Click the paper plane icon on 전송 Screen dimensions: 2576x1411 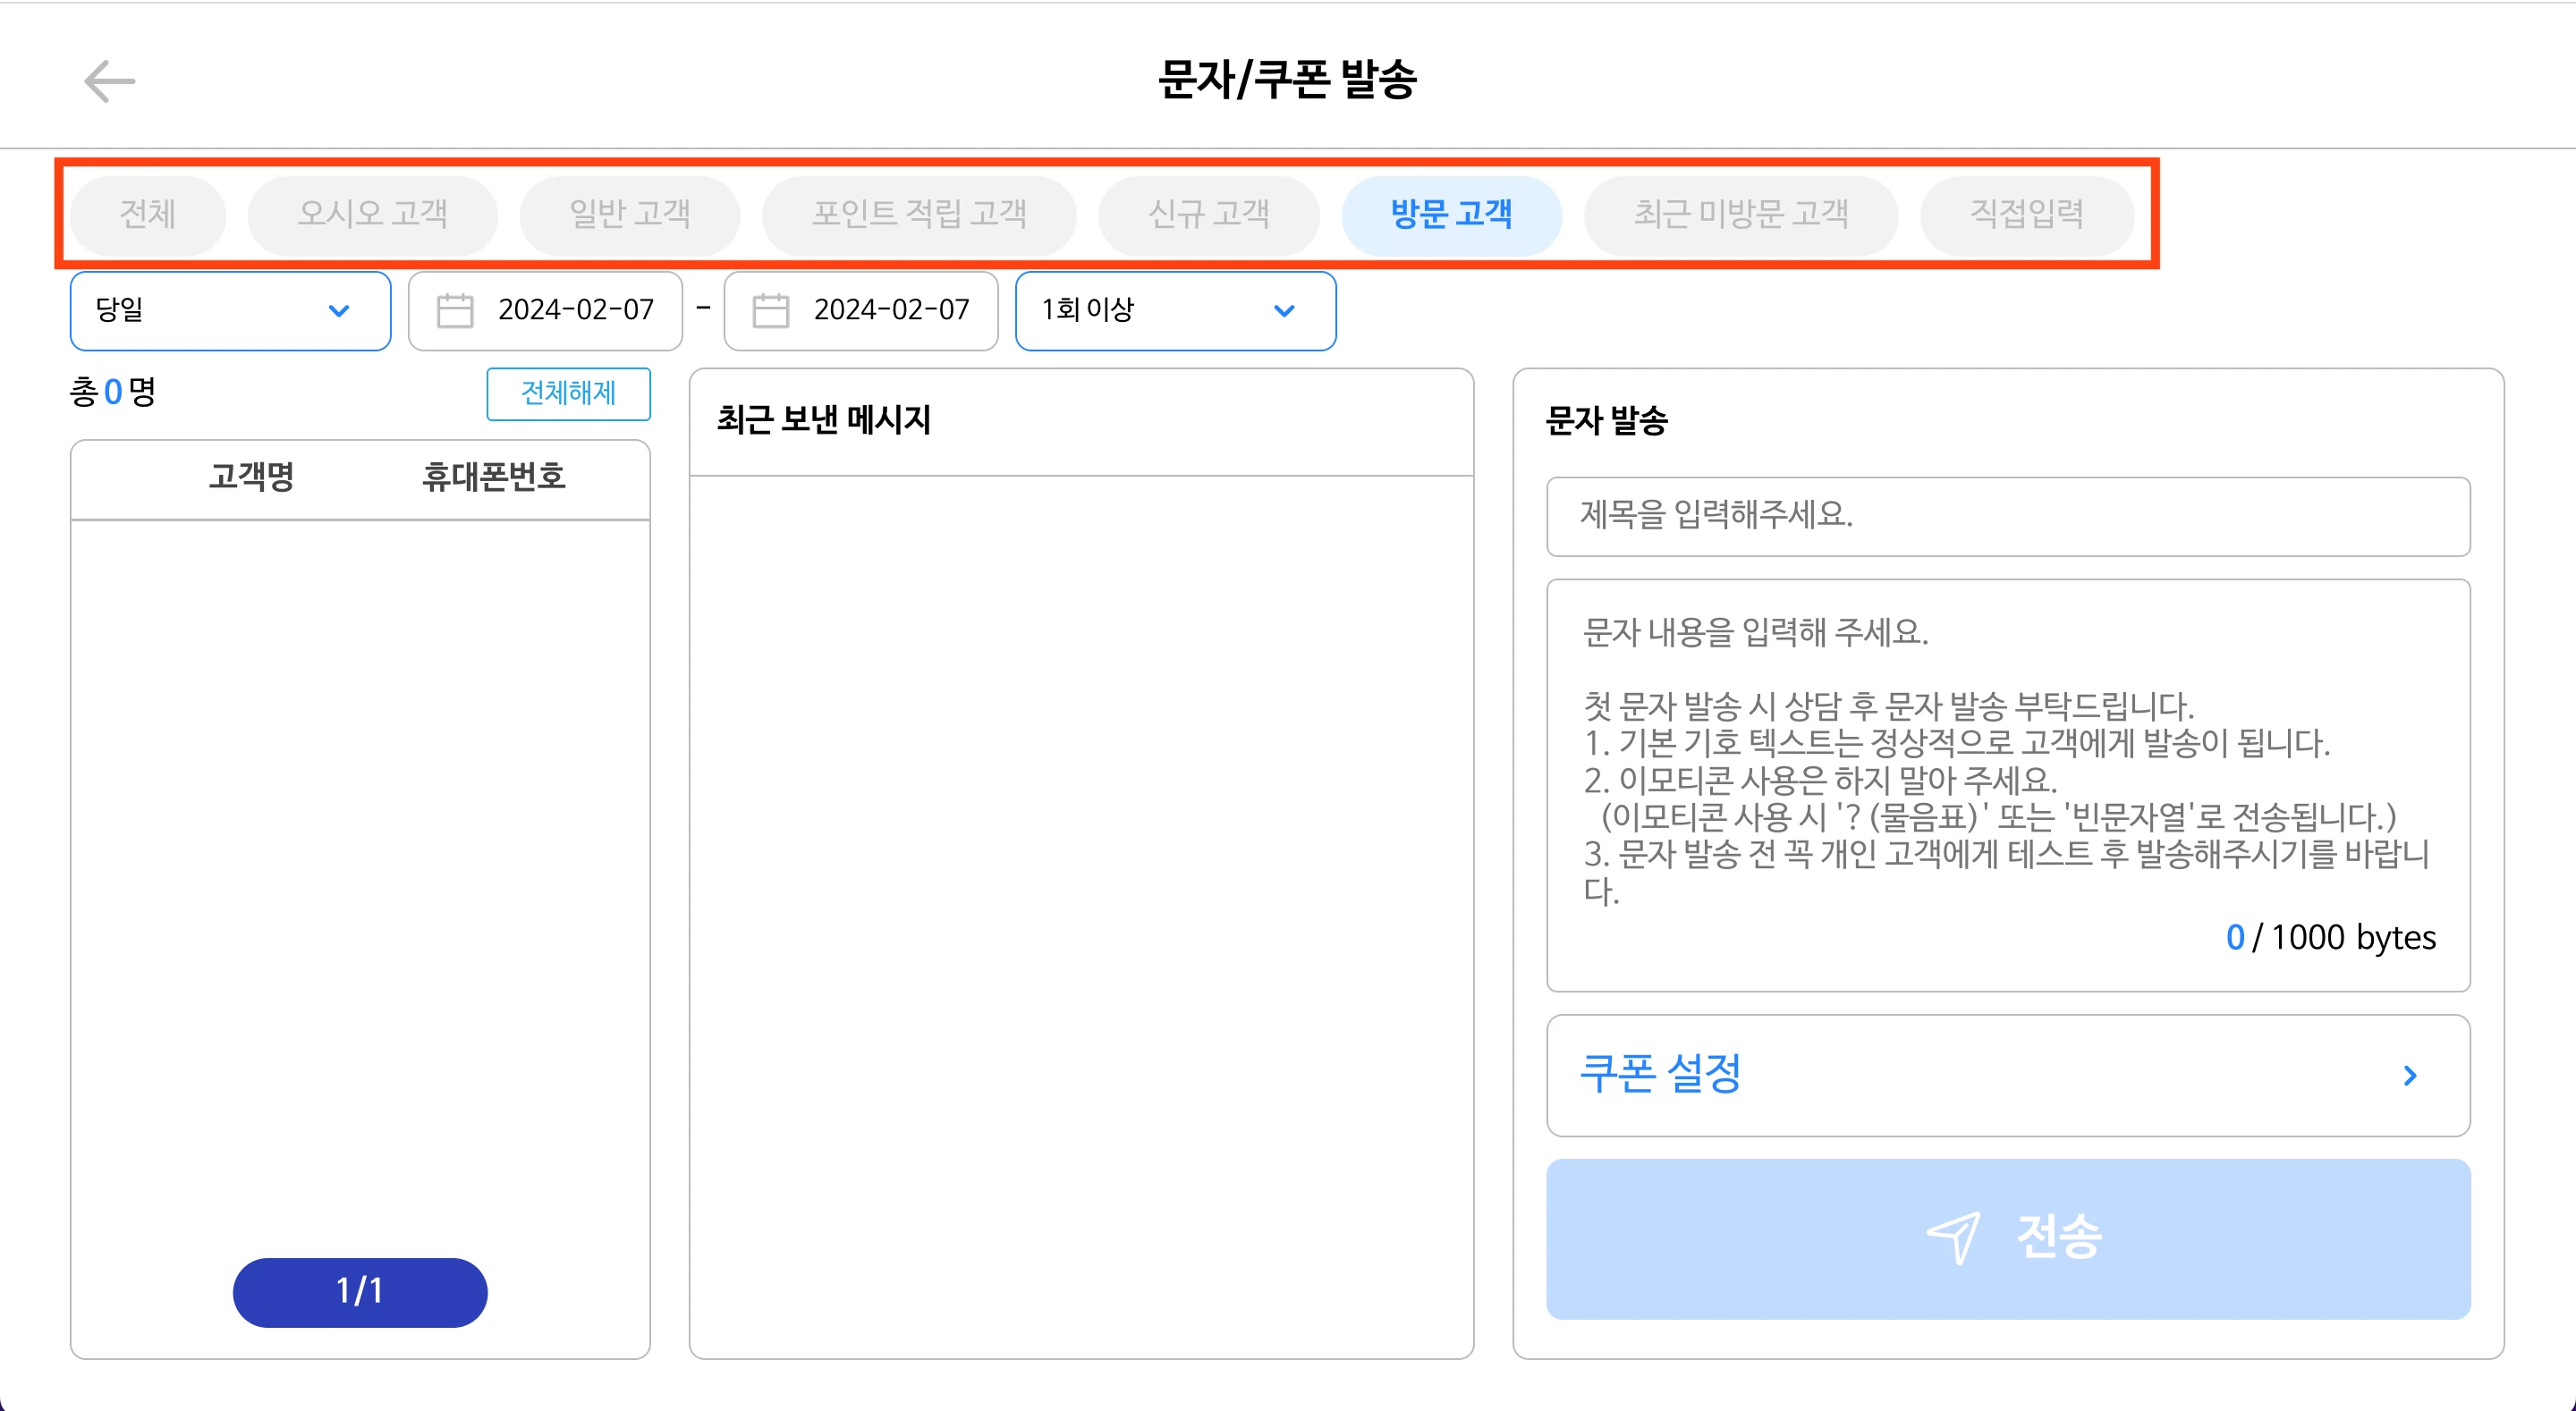point(1953,1238)
